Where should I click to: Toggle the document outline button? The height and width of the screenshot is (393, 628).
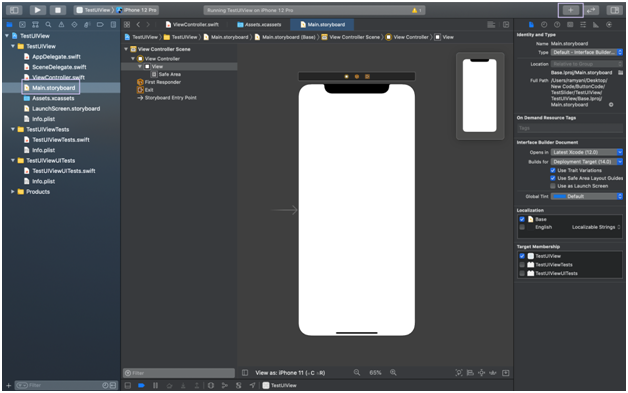coord(245,373)
